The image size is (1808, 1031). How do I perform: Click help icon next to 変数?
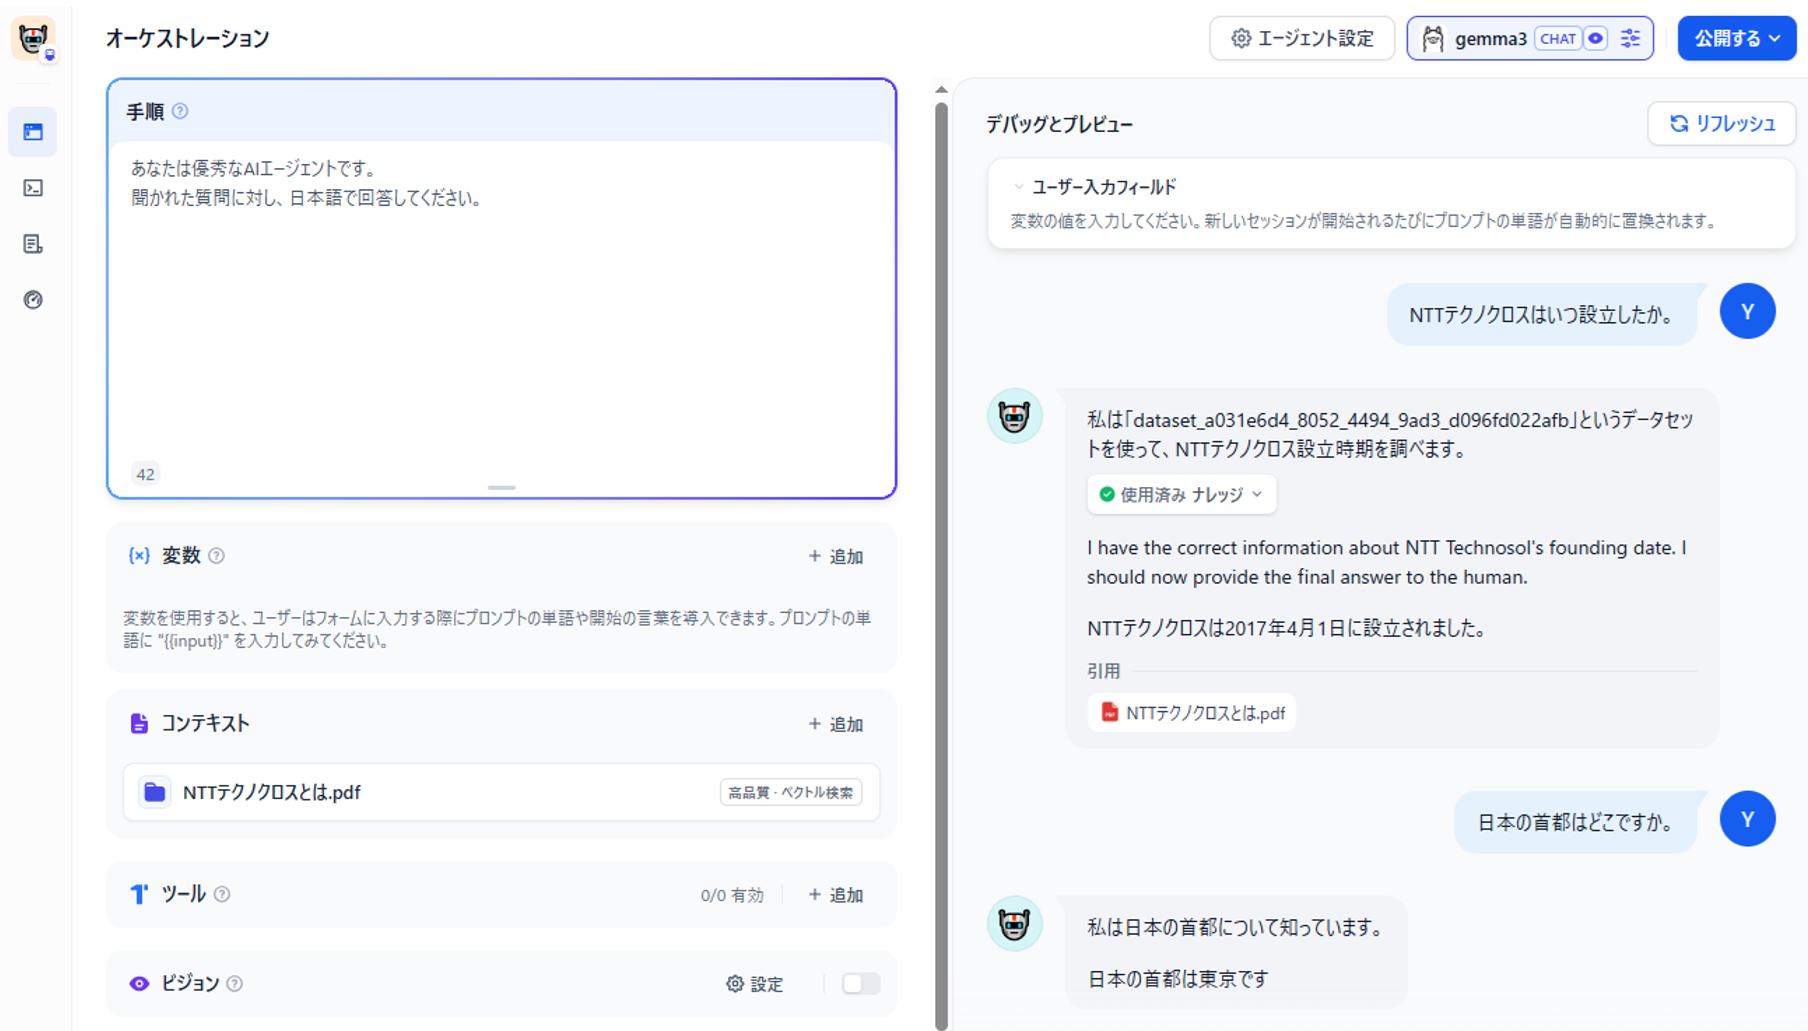tap(217, 556)
